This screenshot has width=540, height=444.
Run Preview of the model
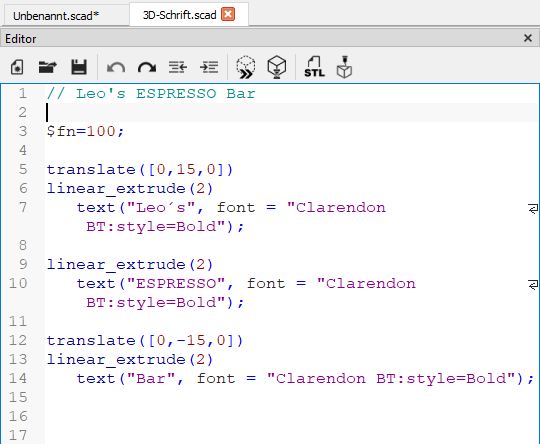246,67
